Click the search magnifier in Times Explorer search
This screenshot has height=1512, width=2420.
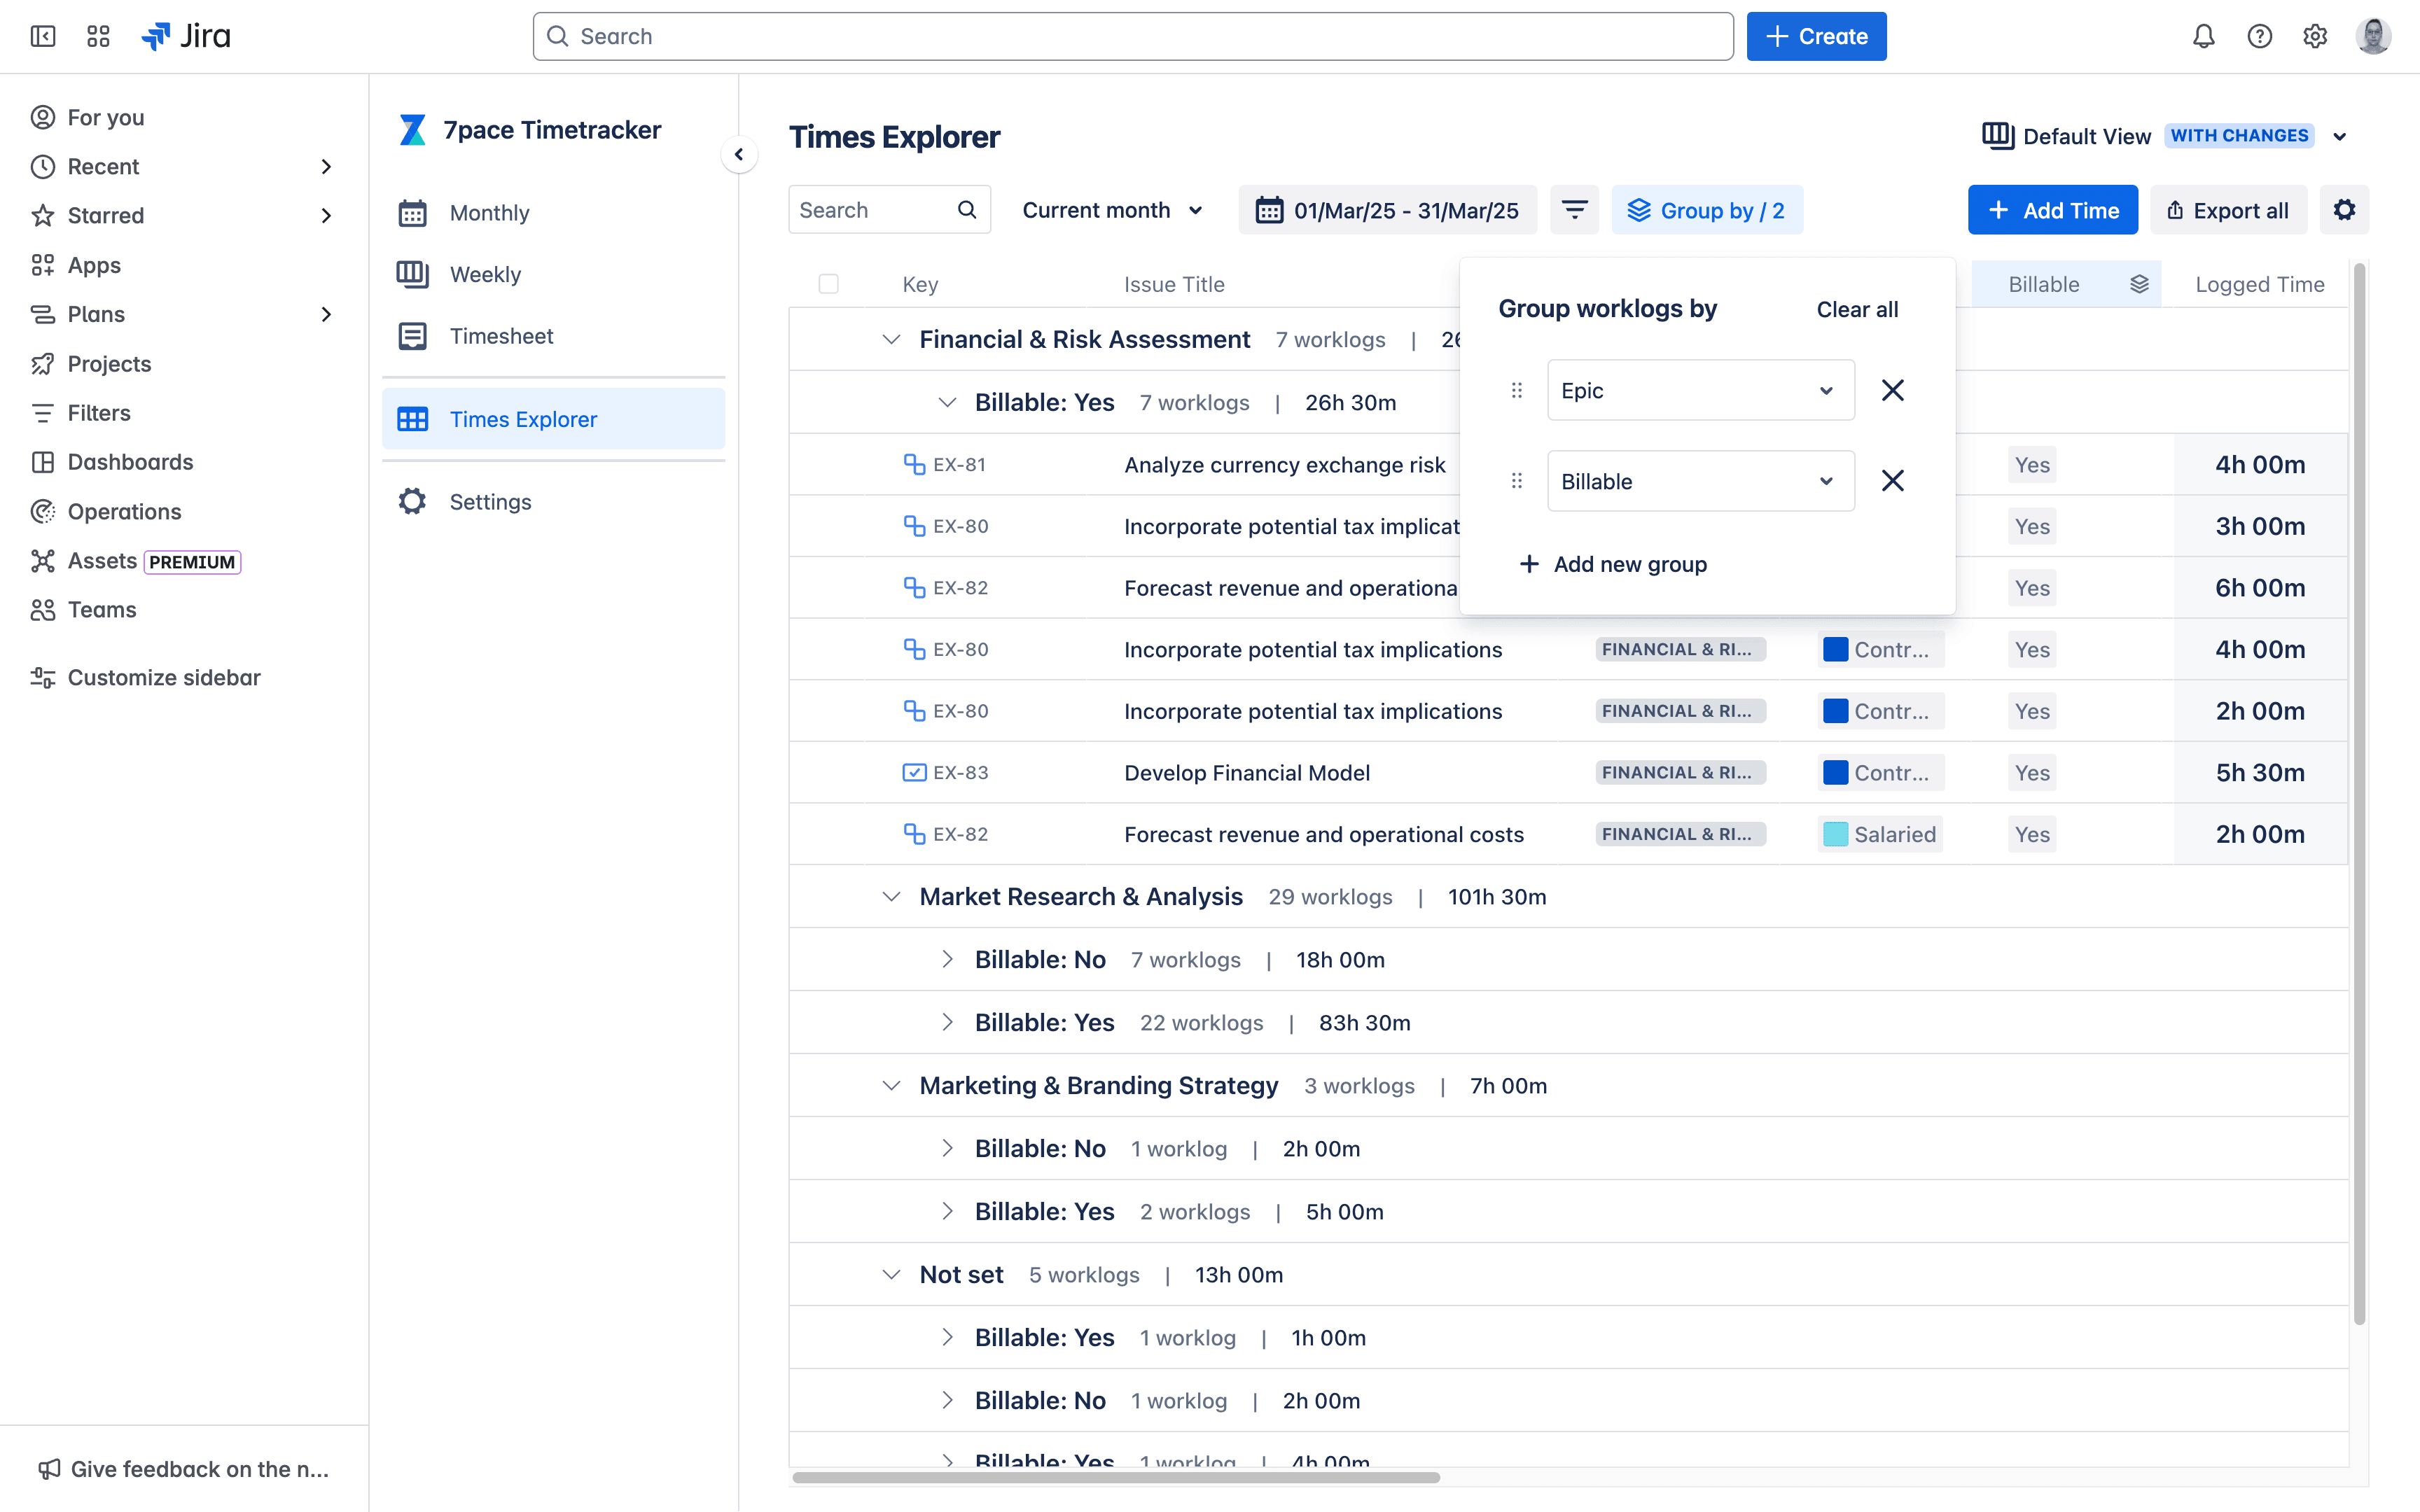(967, 210)
